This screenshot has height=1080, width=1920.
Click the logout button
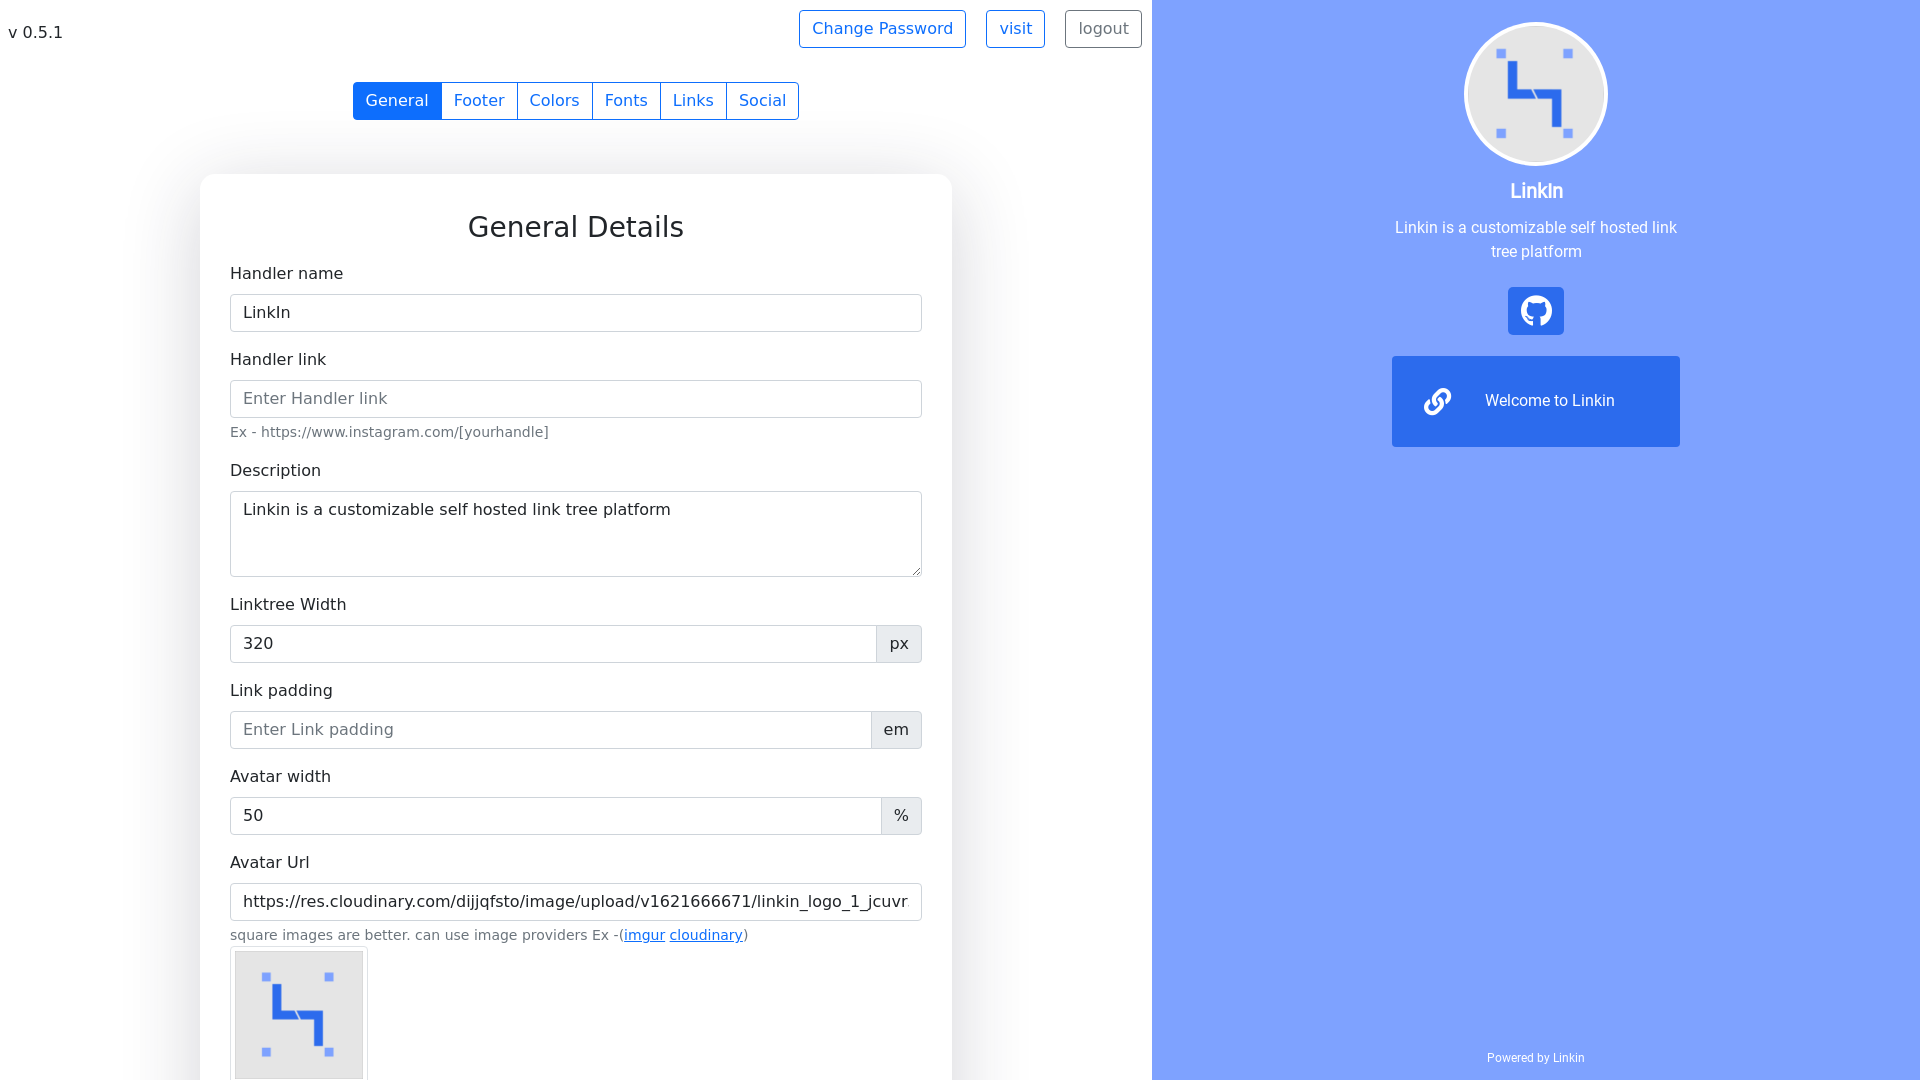coord(1102,29)
